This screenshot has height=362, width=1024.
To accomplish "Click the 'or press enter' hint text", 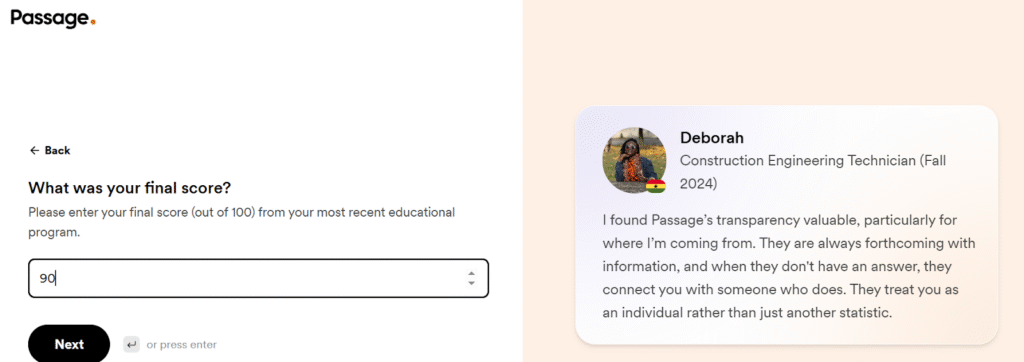I will [x=182, y=344].
